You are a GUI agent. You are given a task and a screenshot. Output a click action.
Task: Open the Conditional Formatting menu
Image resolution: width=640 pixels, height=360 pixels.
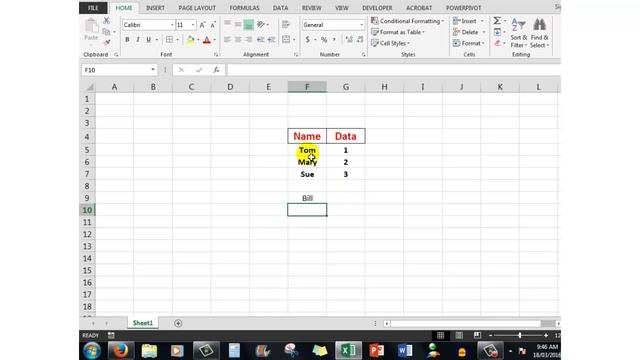pos(407,21)
